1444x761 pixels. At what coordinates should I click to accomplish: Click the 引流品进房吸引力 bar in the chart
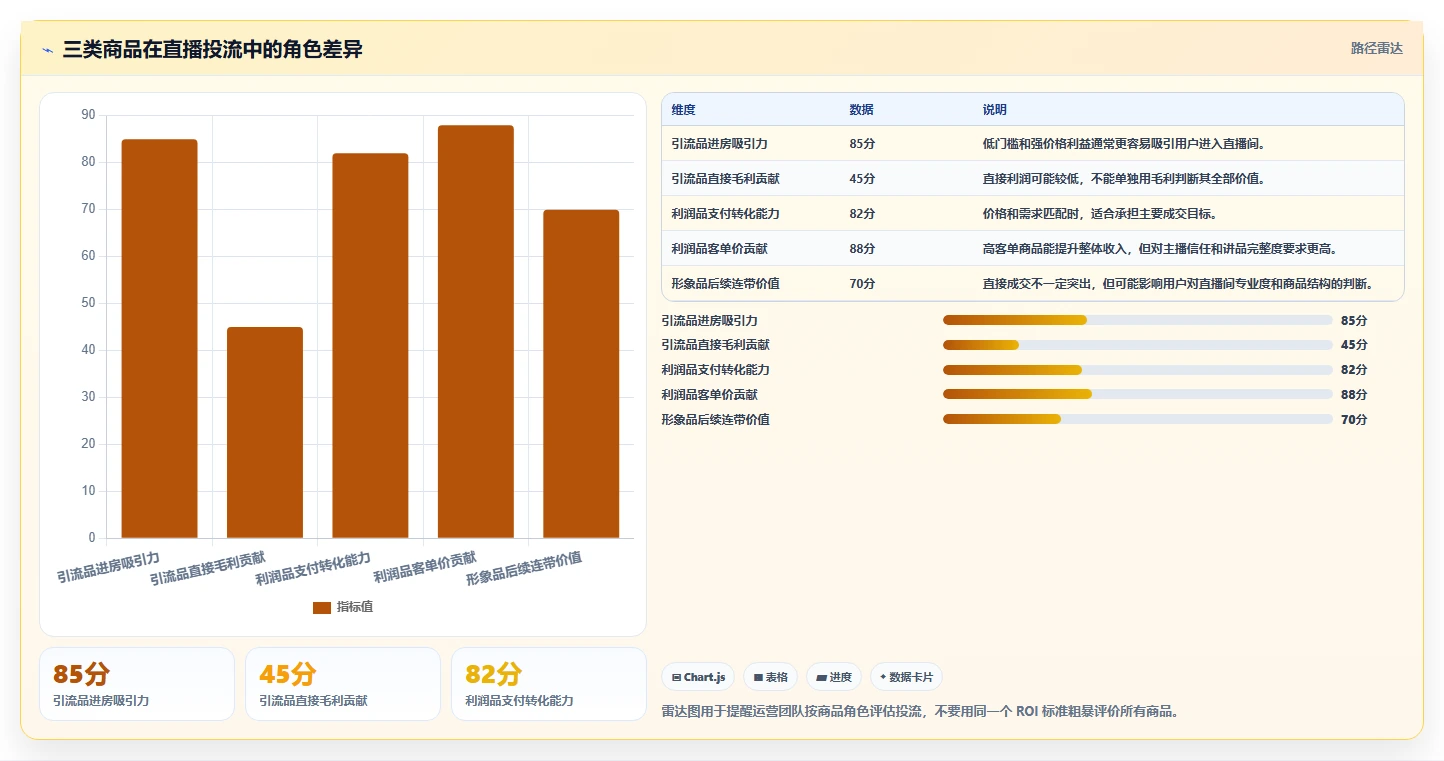pyautogui.click(x=160, y=339)
